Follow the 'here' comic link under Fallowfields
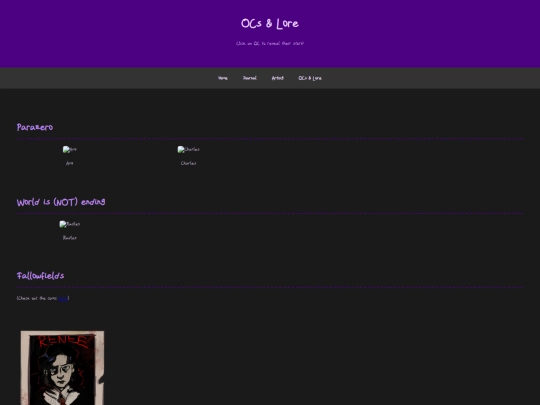Image resolution: width=540 pixels, height=405 pixels. click(63, 298)
